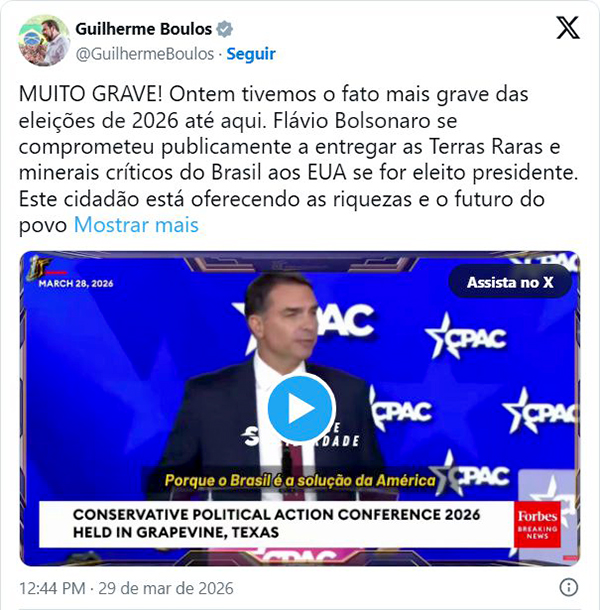Image resolution: width=600 pixels, height=610 pixels.
Task: Open the tweet info icon
Action: tap(568, 587)
